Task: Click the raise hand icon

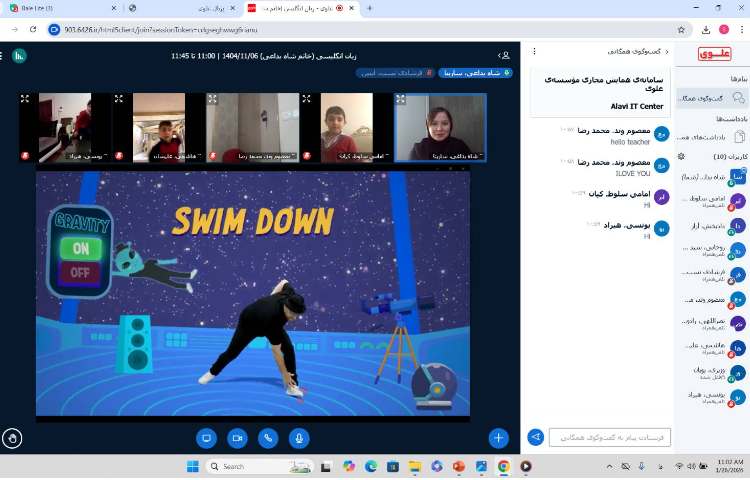Action: 12,437
